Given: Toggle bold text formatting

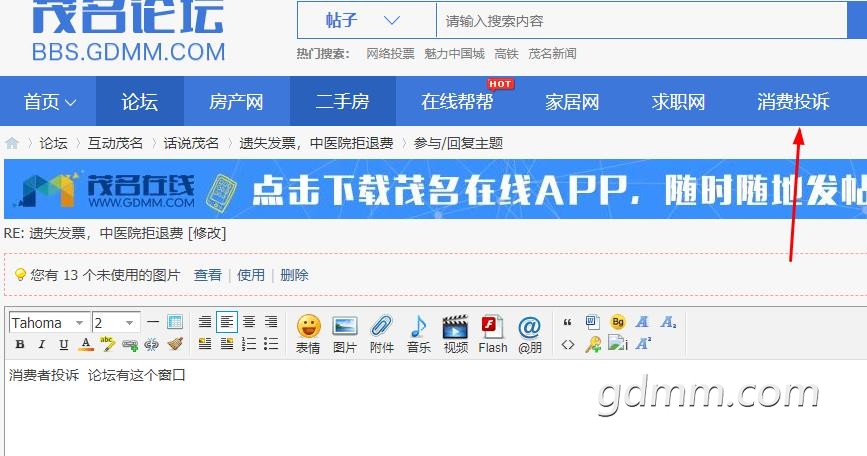Looking at the screenshot, I should tap(20, 345).
